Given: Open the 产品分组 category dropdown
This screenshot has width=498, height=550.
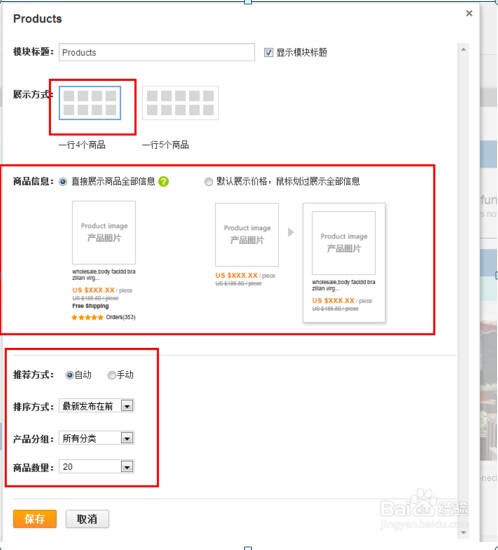Looking at the screenshot, I should tap(96, 438).
